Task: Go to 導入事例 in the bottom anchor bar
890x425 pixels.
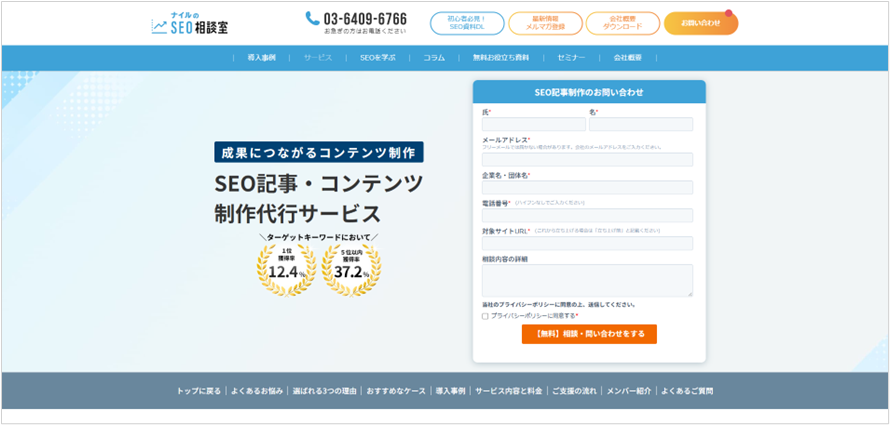Action: (450, 391)
